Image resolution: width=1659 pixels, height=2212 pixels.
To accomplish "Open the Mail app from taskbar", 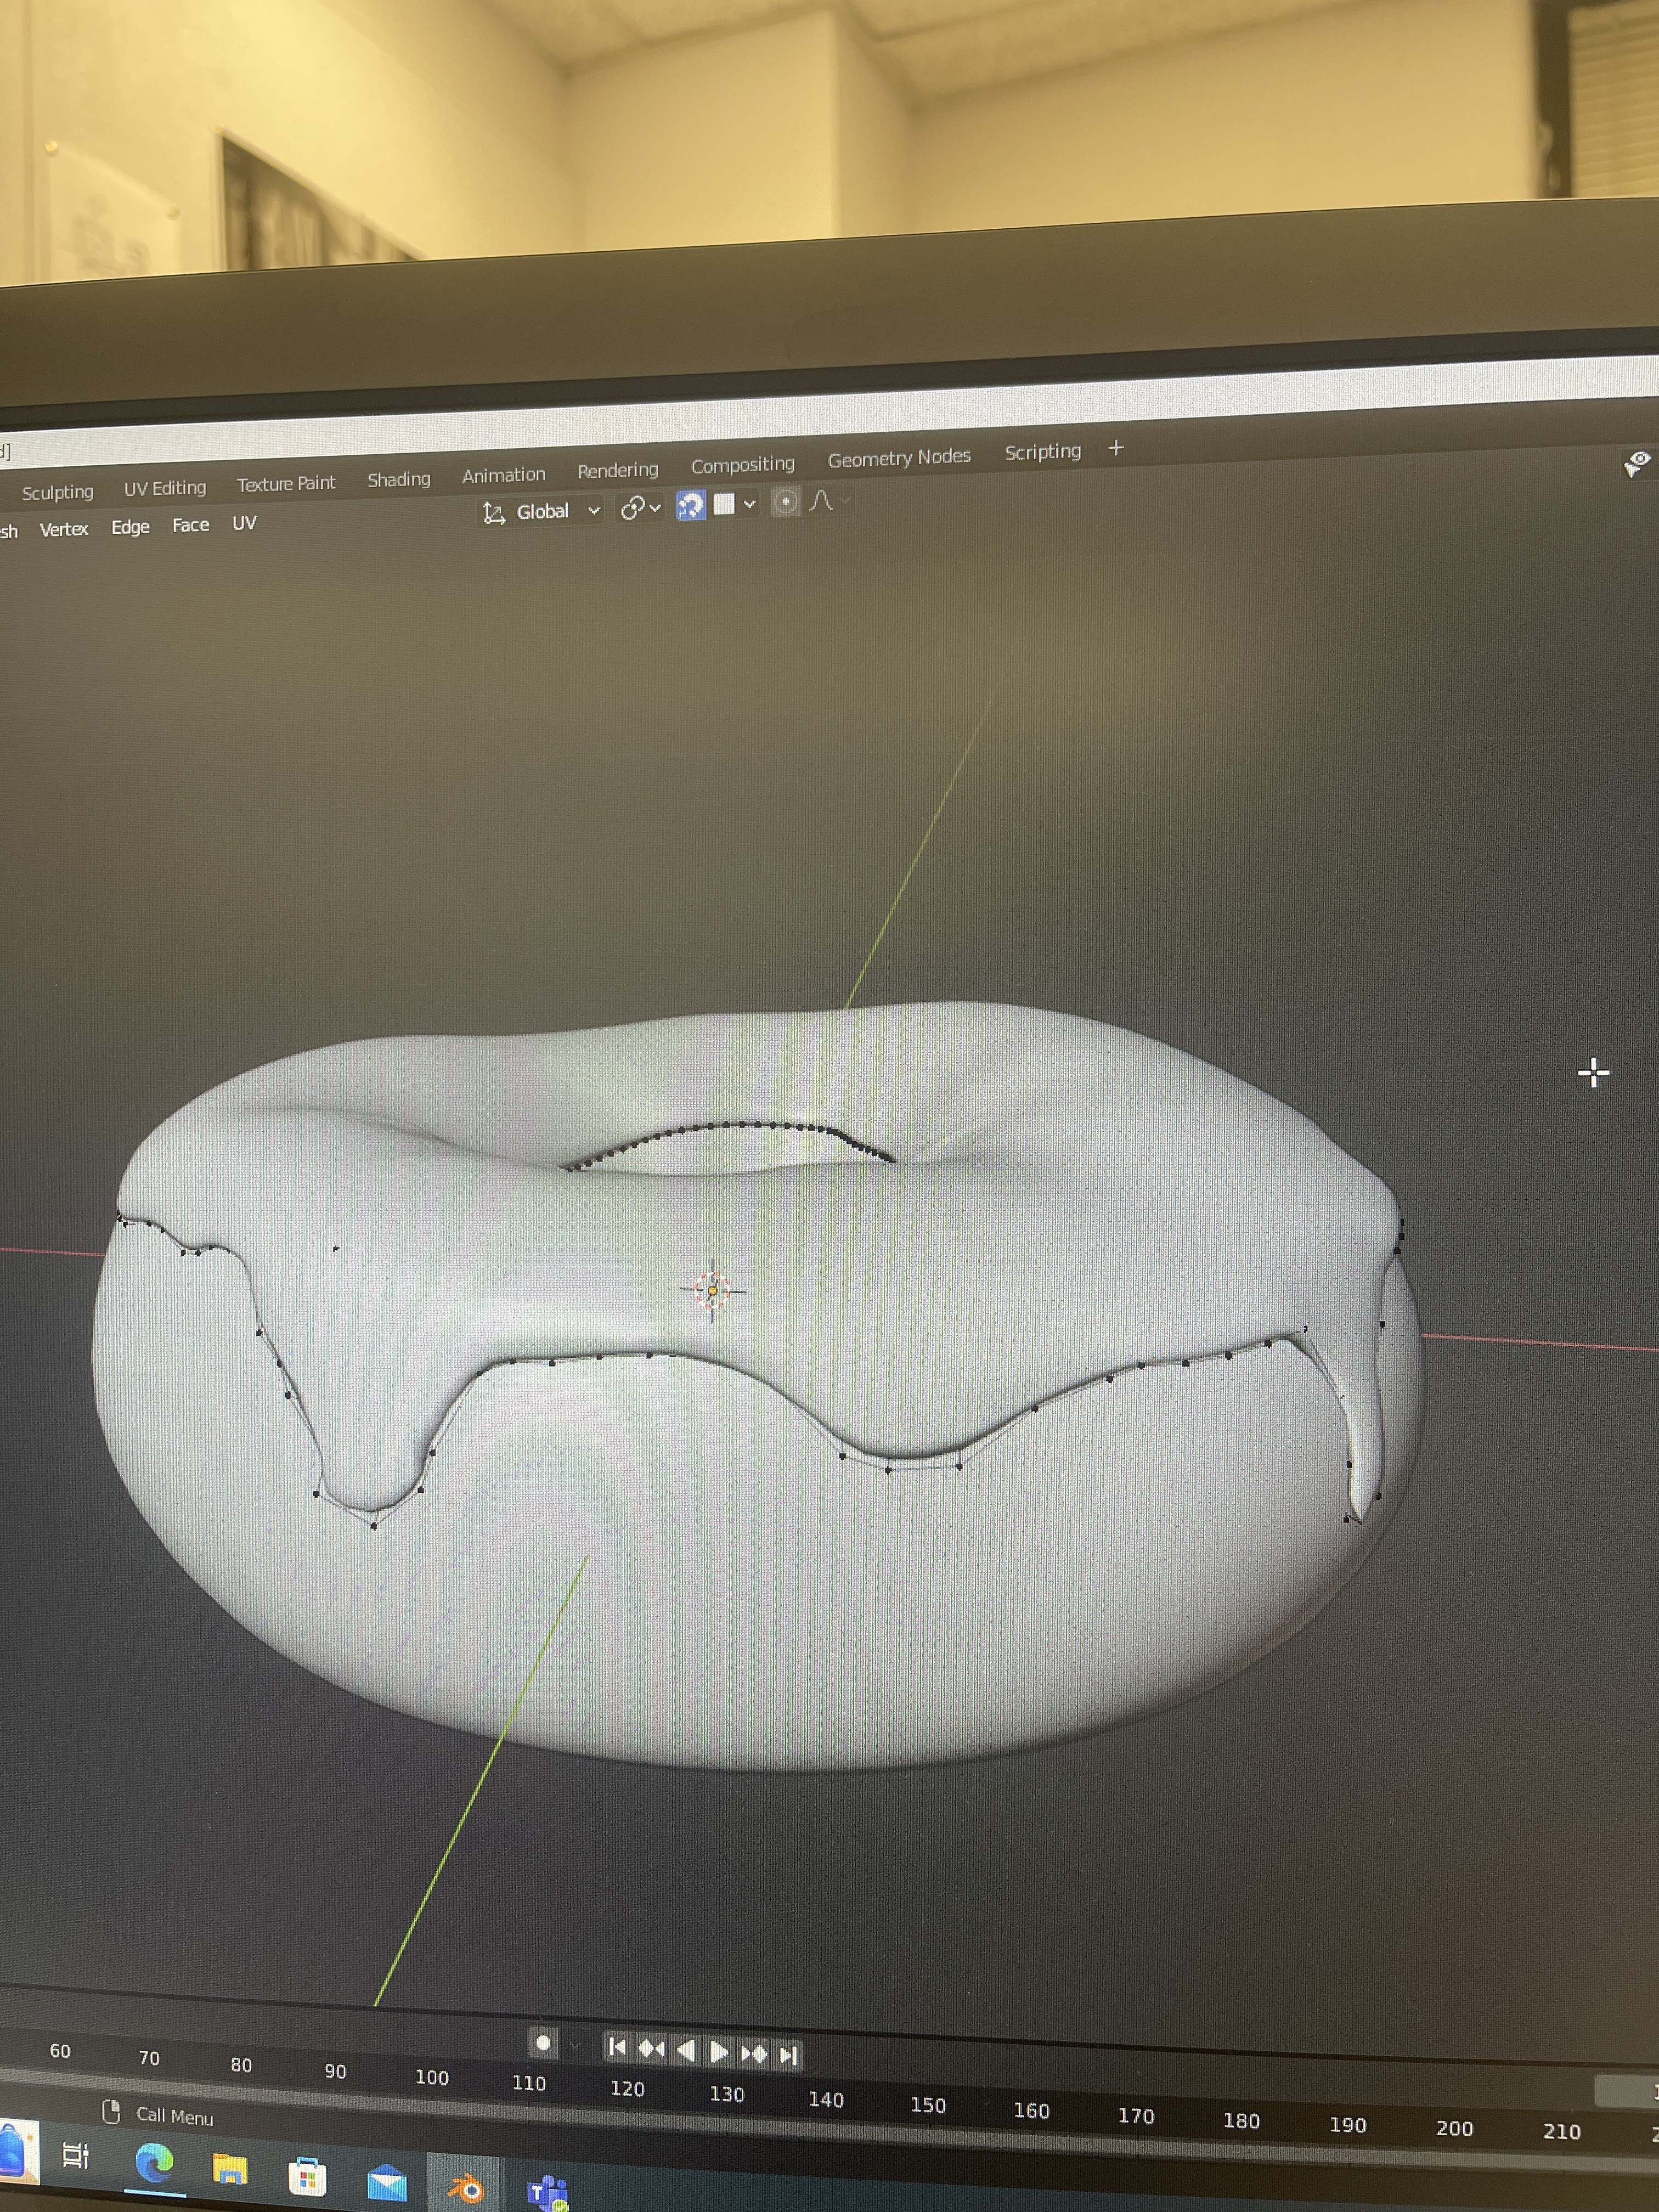I will [x=386, y=2183].
